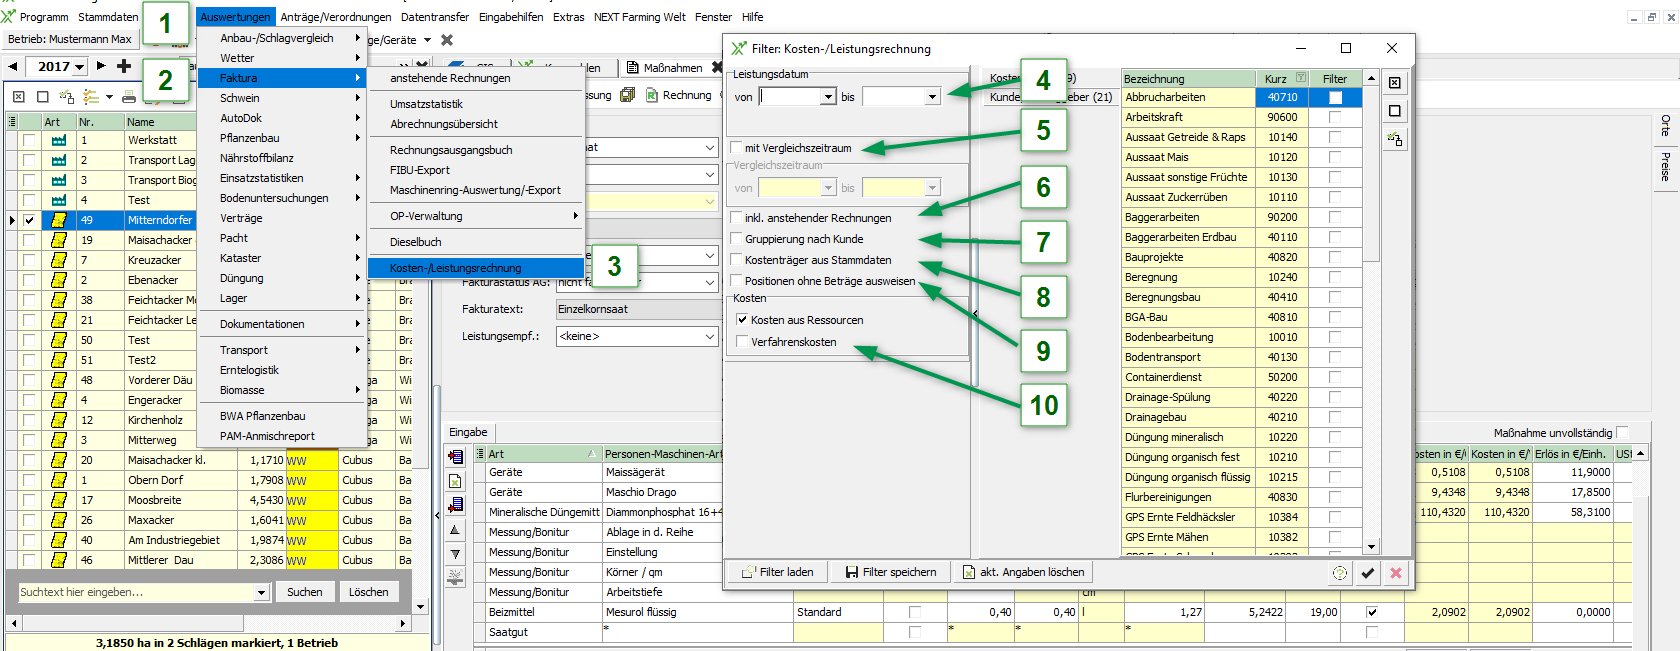Open help via the question mark icon
1680x651 pixels.
click(x=1339, y=573)
